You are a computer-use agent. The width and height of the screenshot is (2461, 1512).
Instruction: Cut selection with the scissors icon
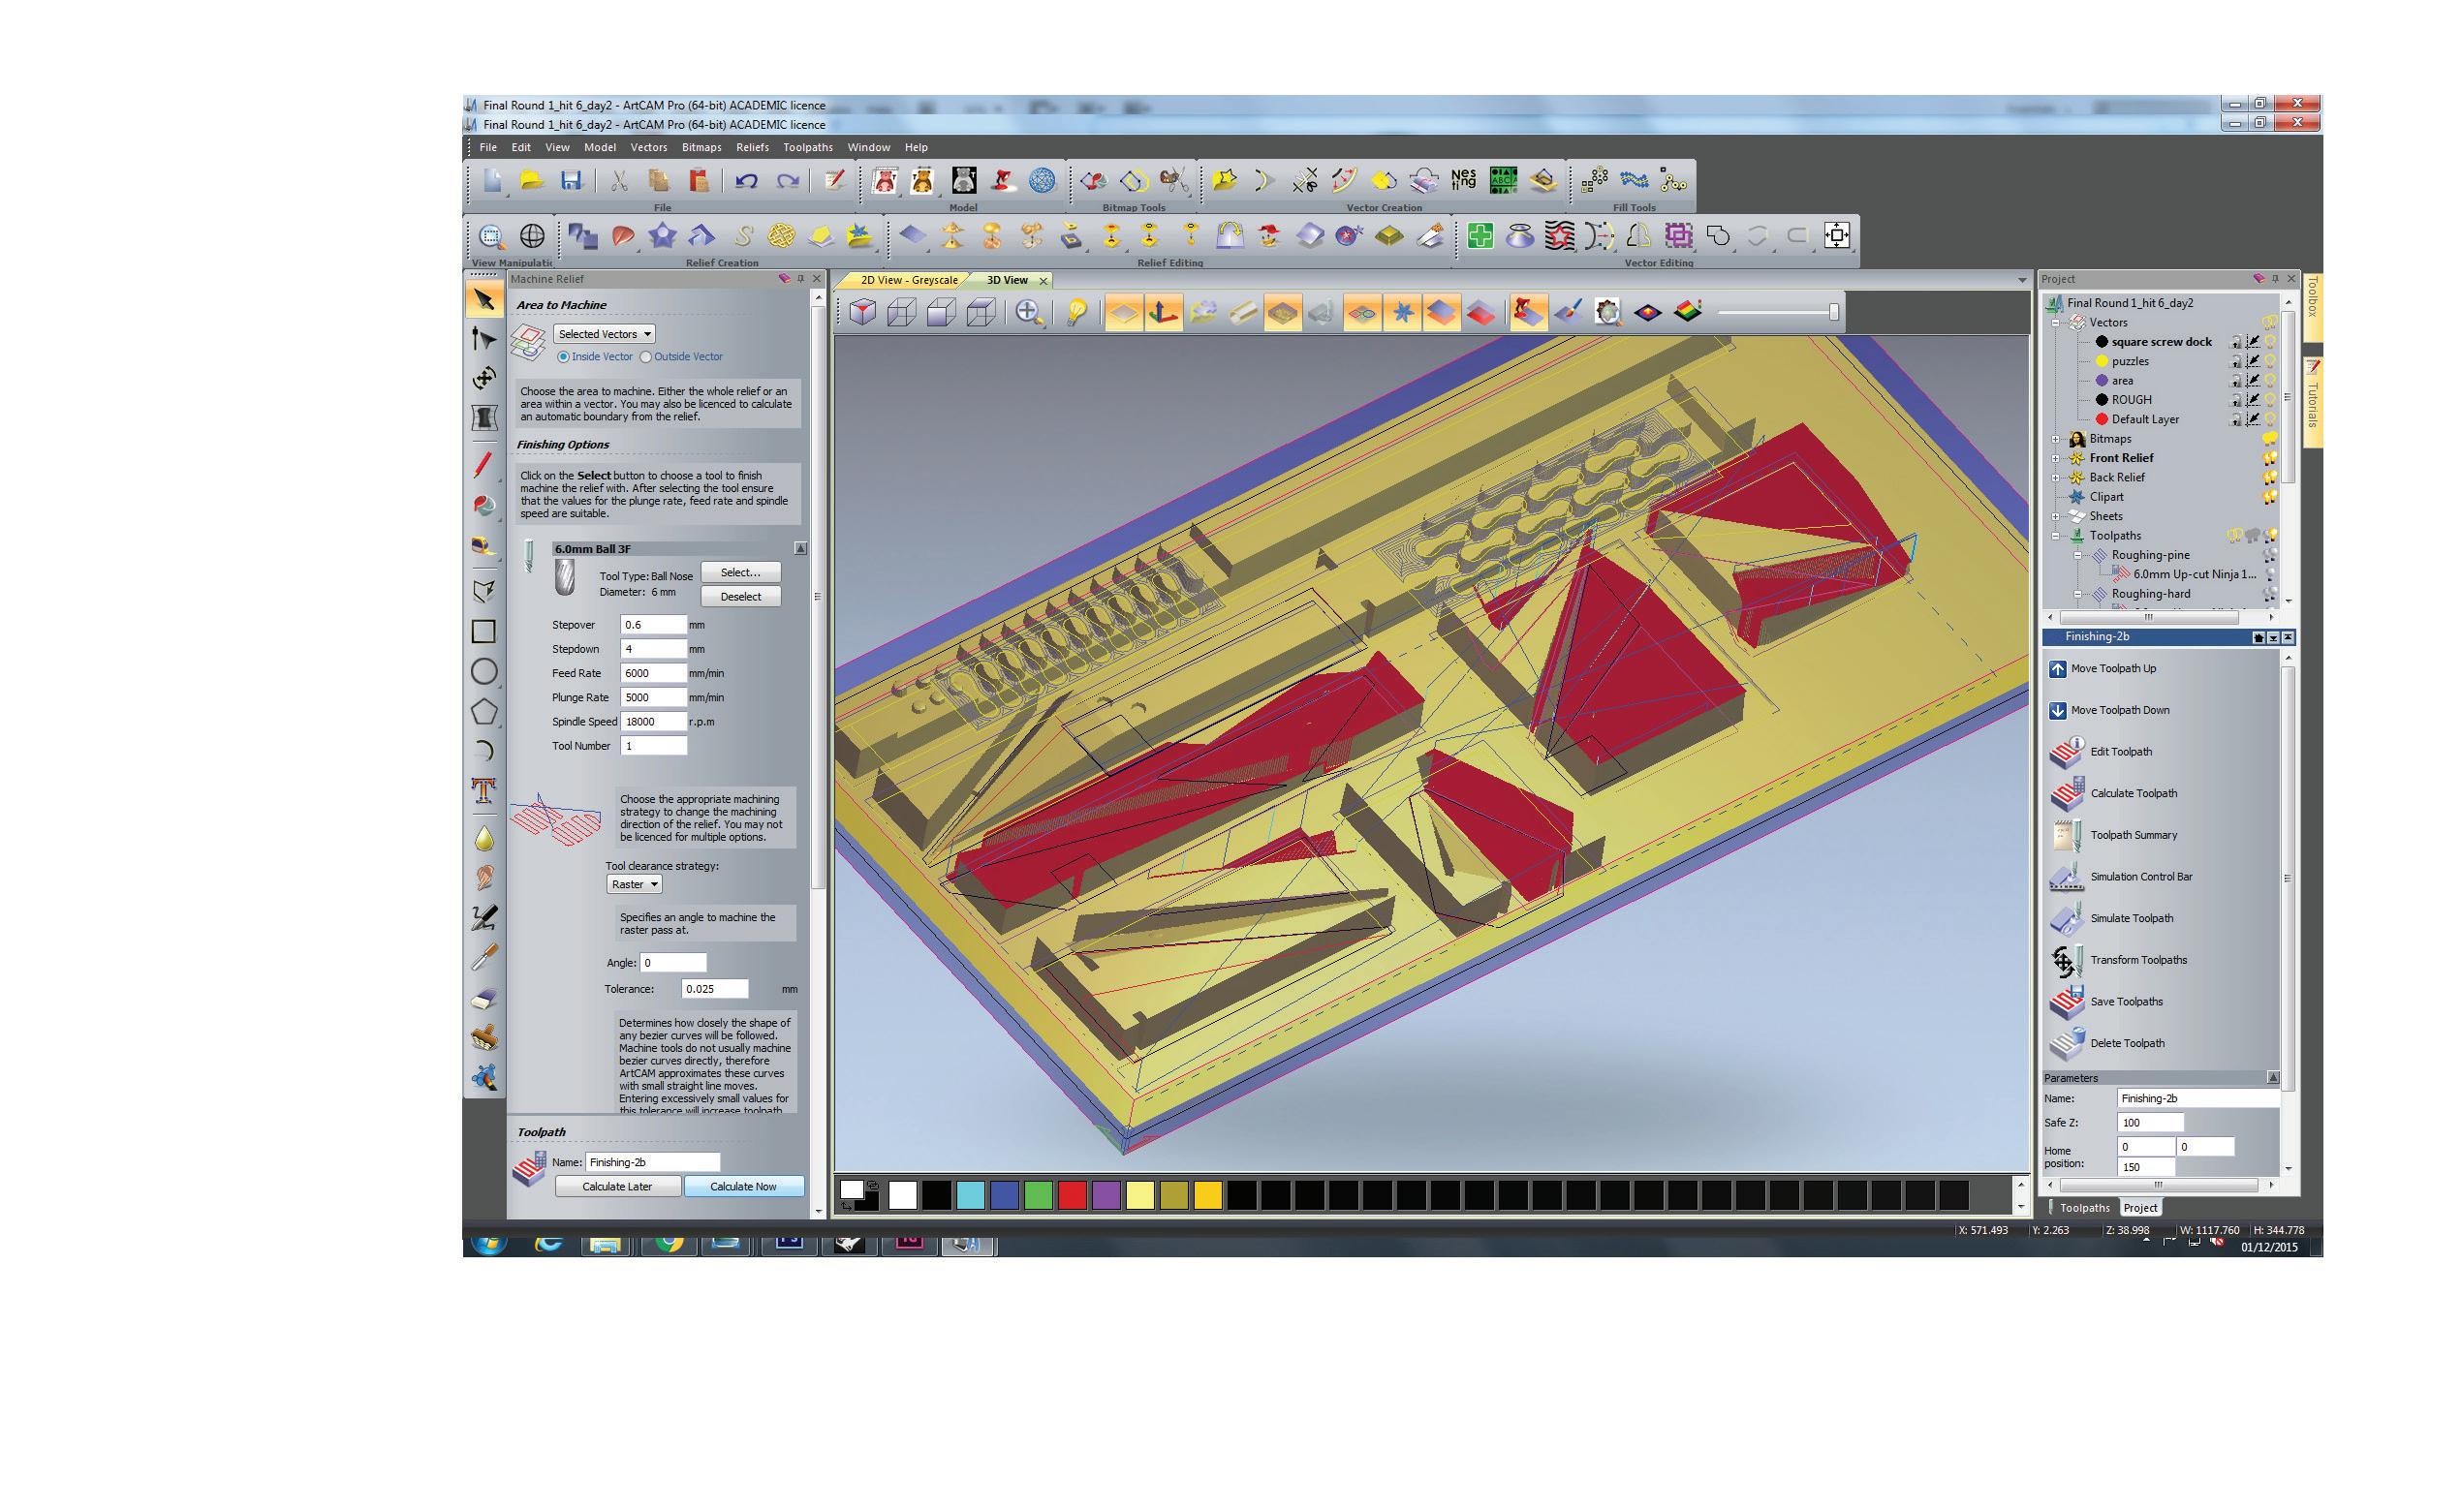coord(619,181)
